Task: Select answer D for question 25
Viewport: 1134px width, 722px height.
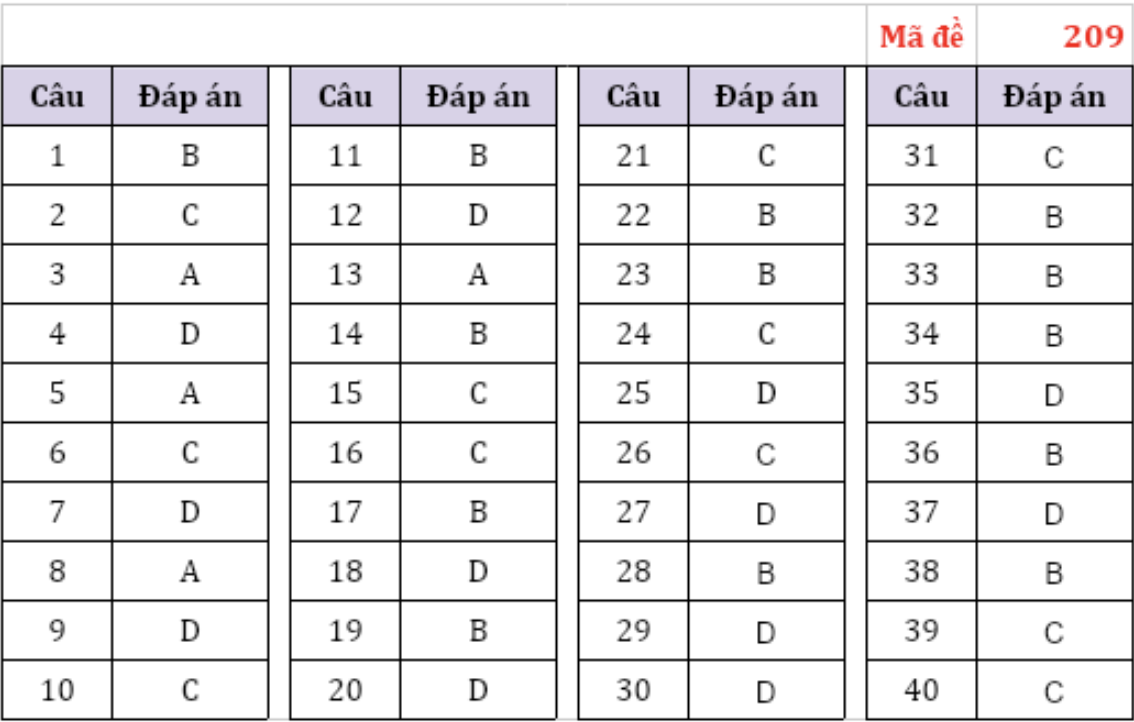Action: click(766, 394)
